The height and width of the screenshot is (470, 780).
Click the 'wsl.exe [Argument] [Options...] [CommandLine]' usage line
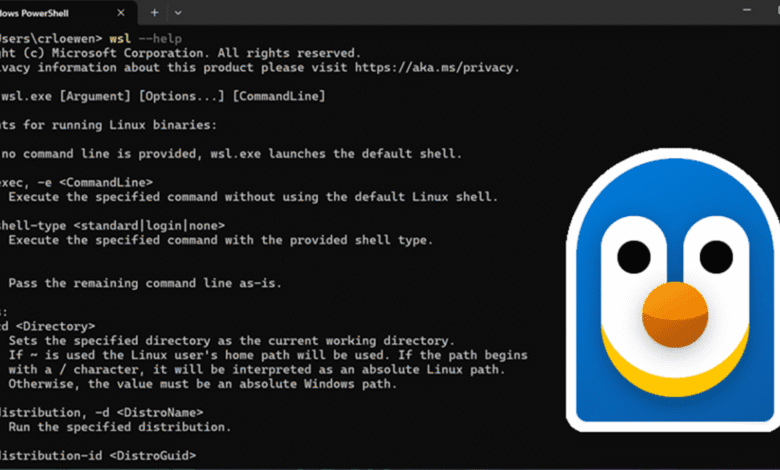coord(163,96)
